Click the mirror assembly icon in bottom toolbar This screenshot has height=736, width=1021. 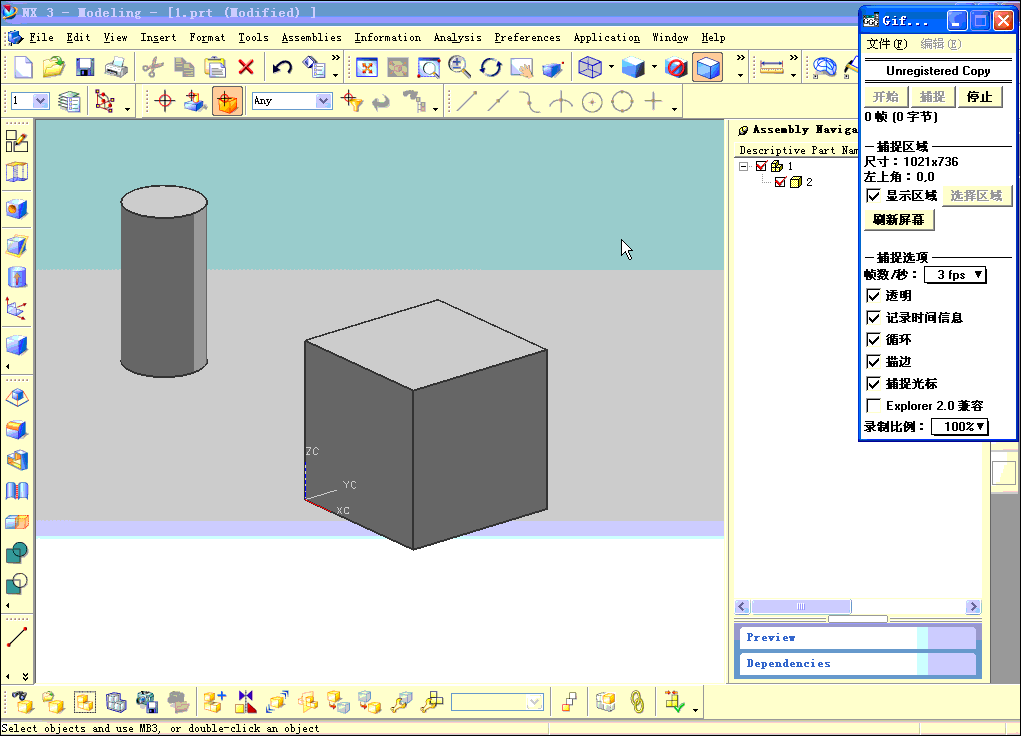245,702
